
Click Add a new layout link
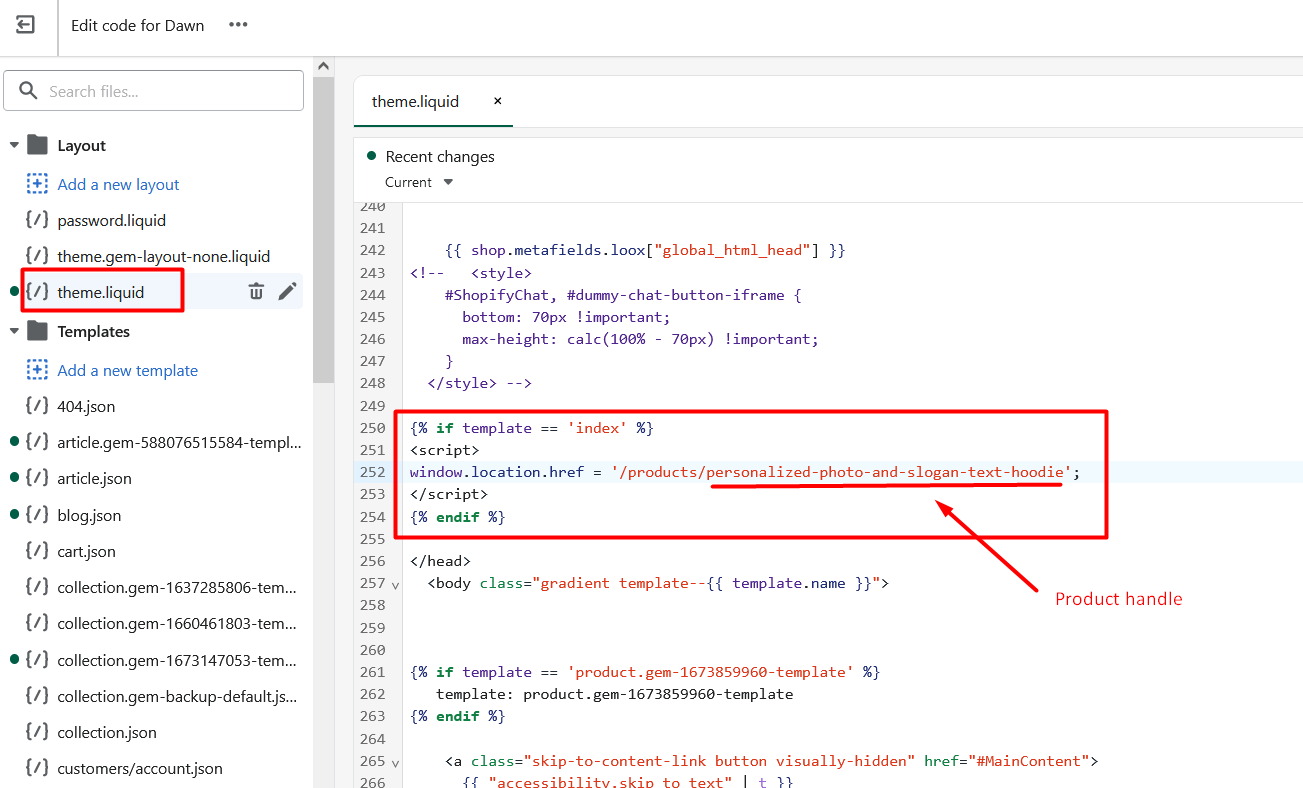click(x=118, y=184)
